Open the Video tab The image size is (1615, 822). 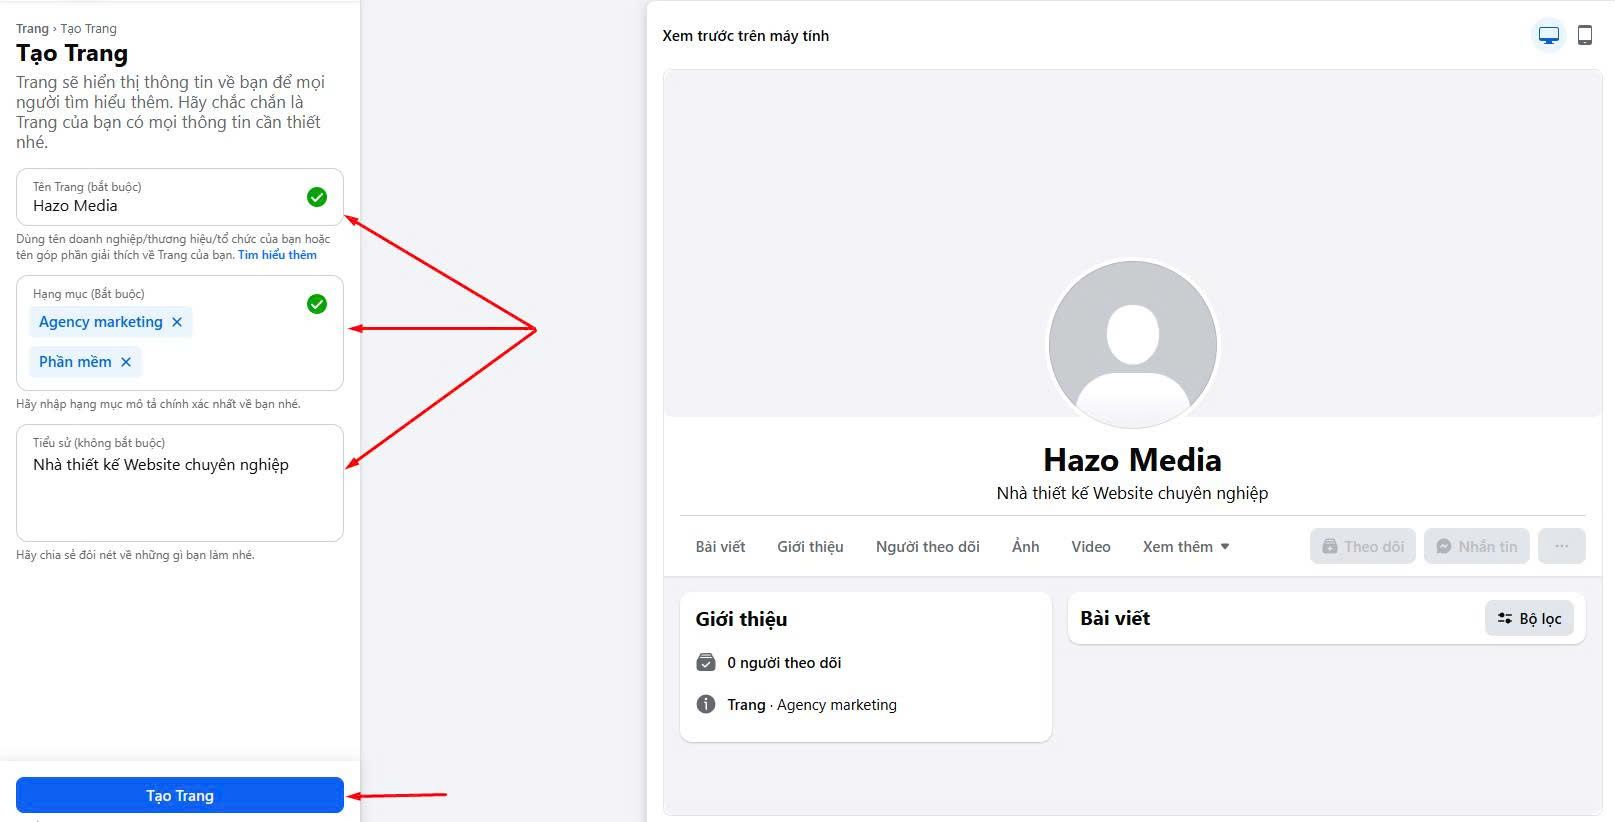(1091, 547)
